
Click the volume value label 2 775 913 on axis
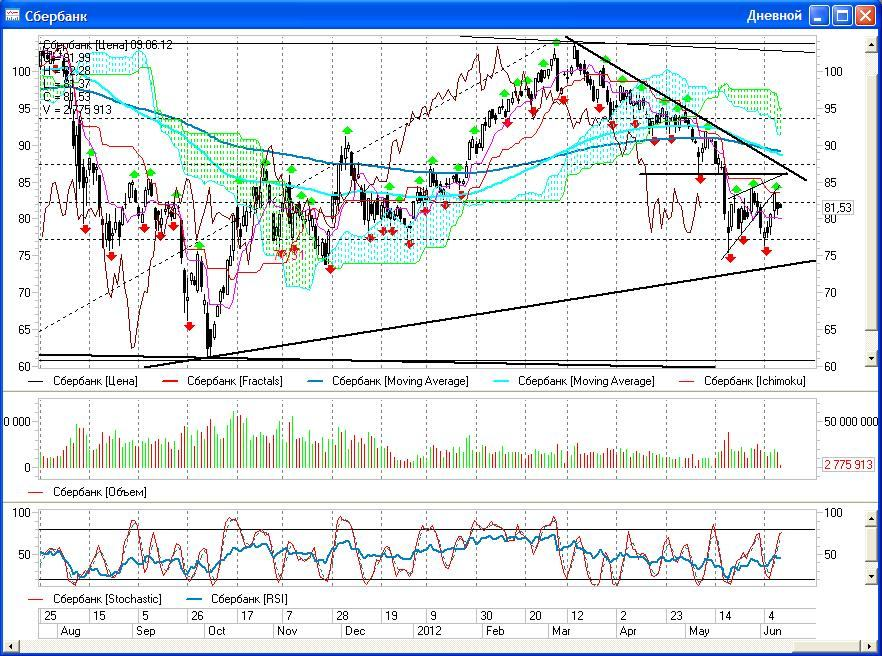848,465
